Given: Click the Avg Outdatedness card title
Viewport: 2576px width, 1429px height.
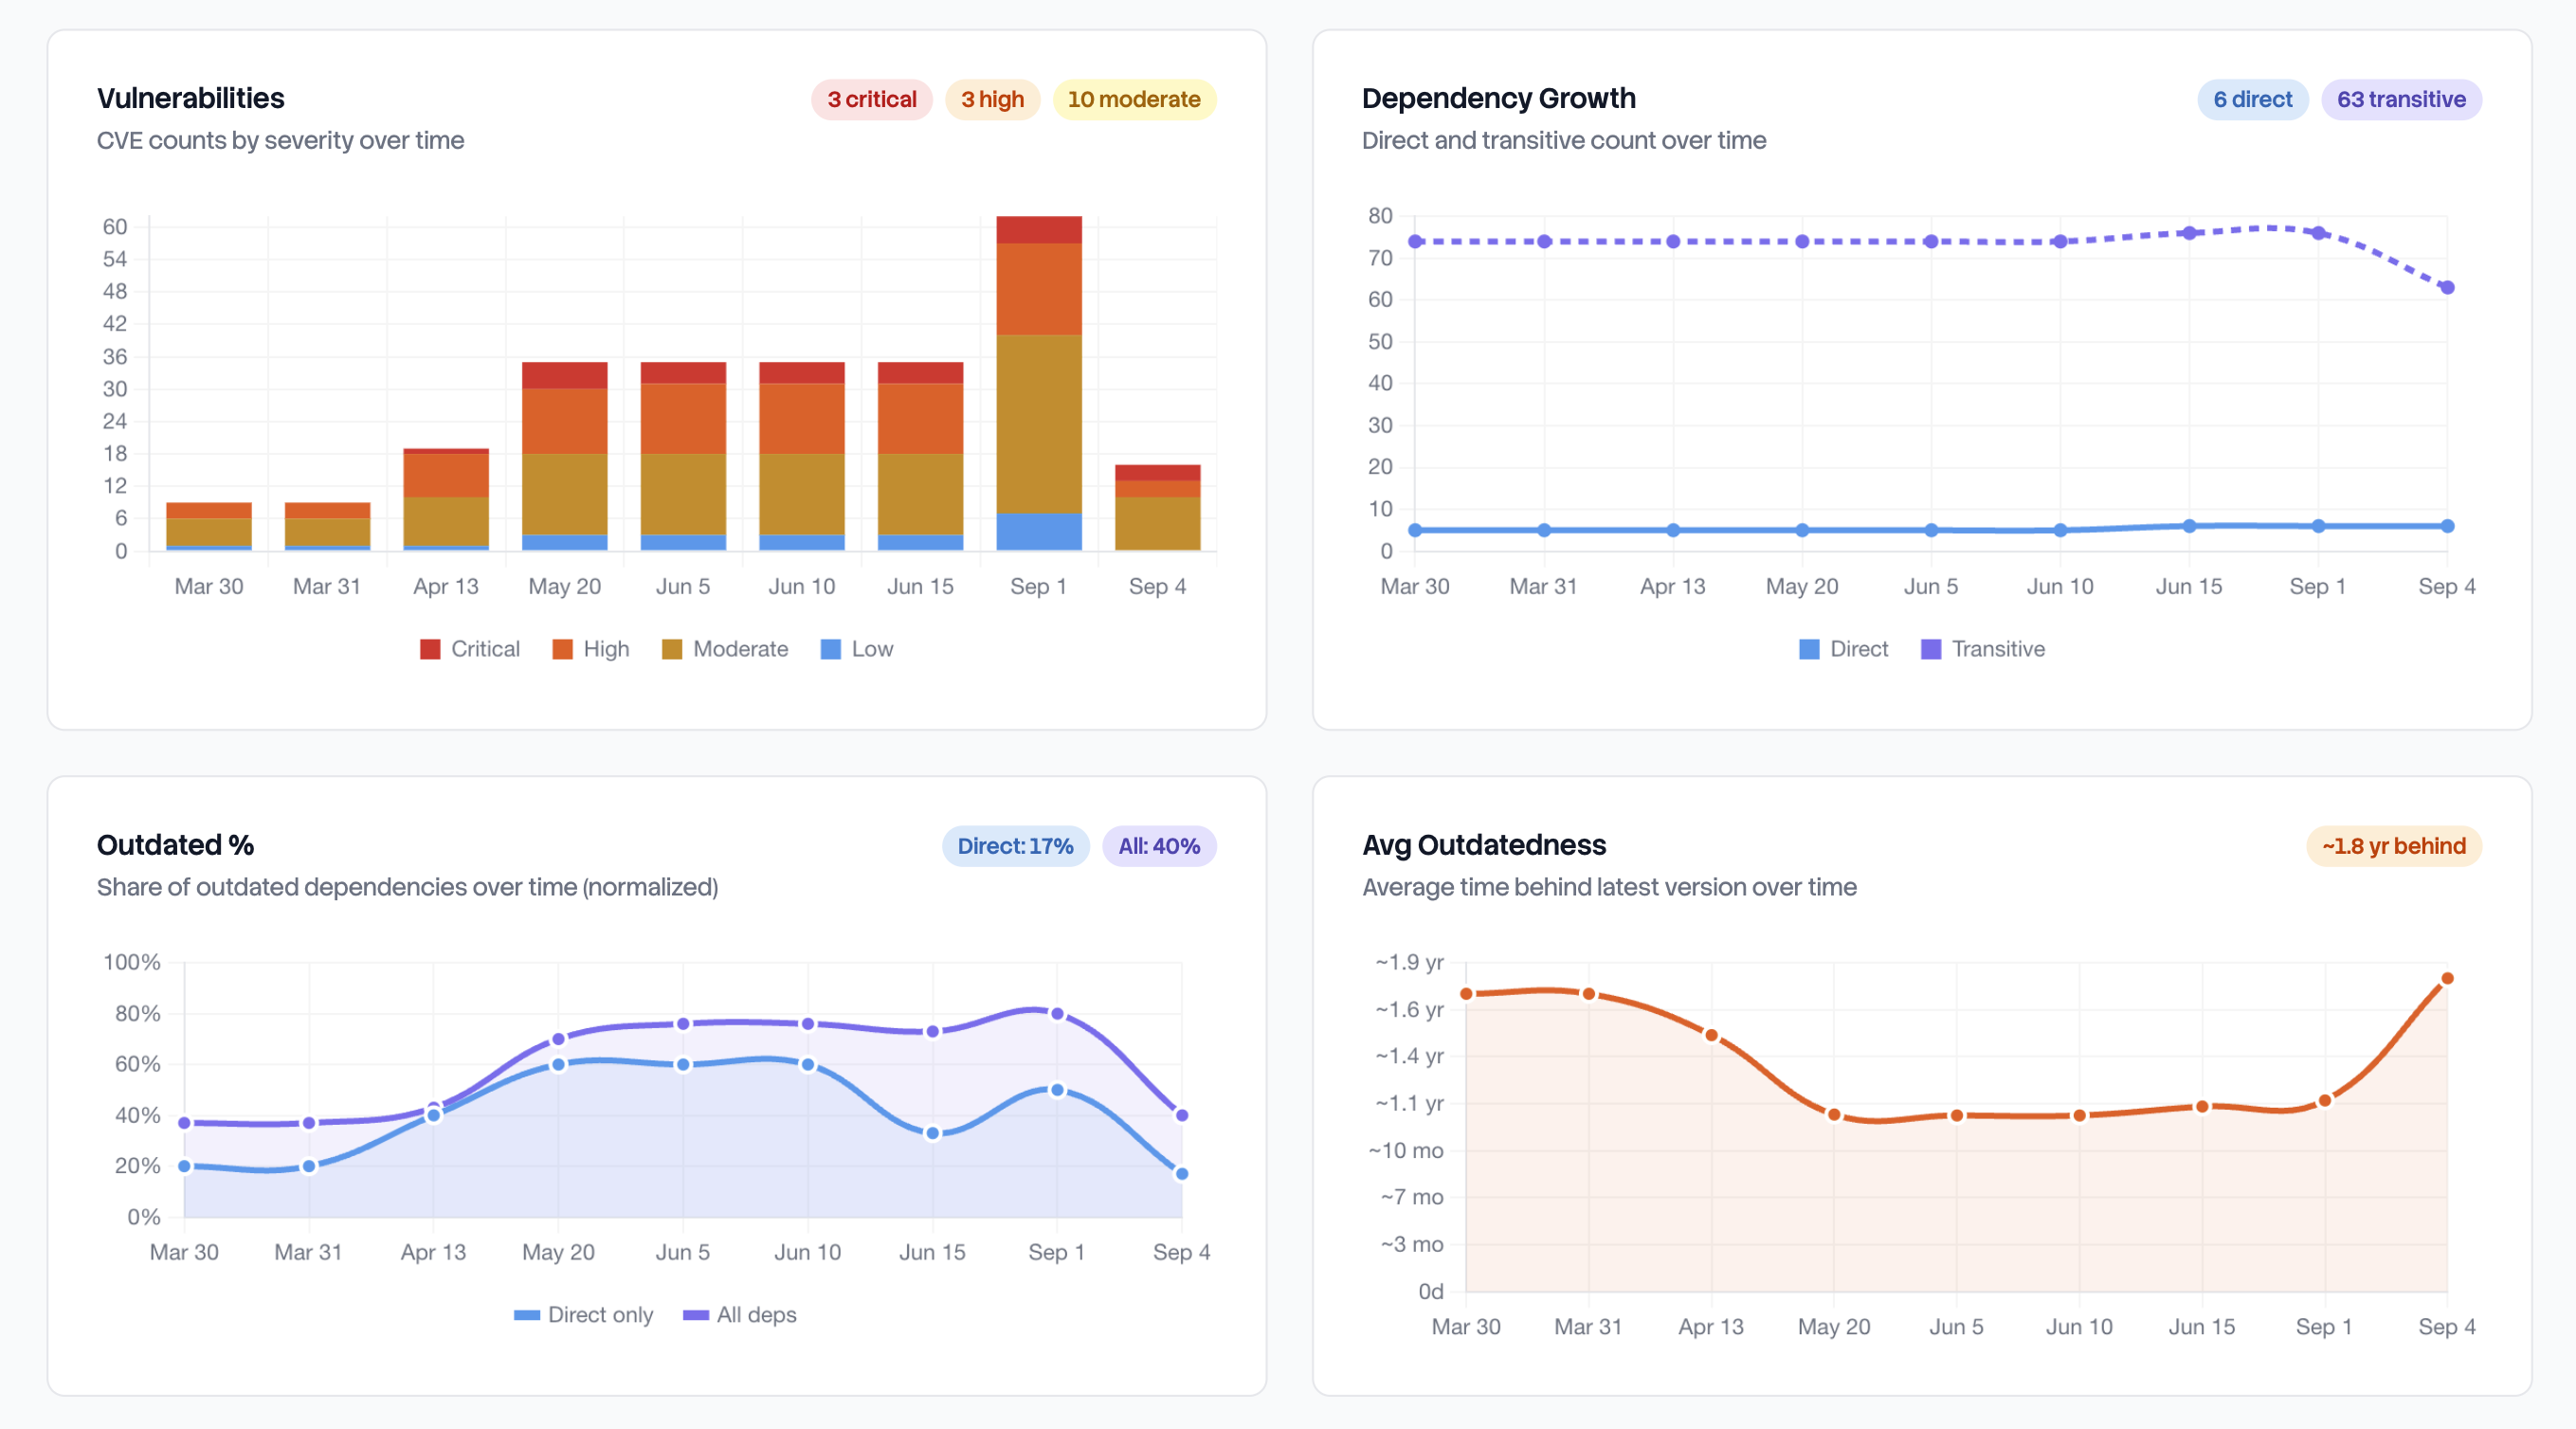Looking at the screenshot, I should point(1484,845).
